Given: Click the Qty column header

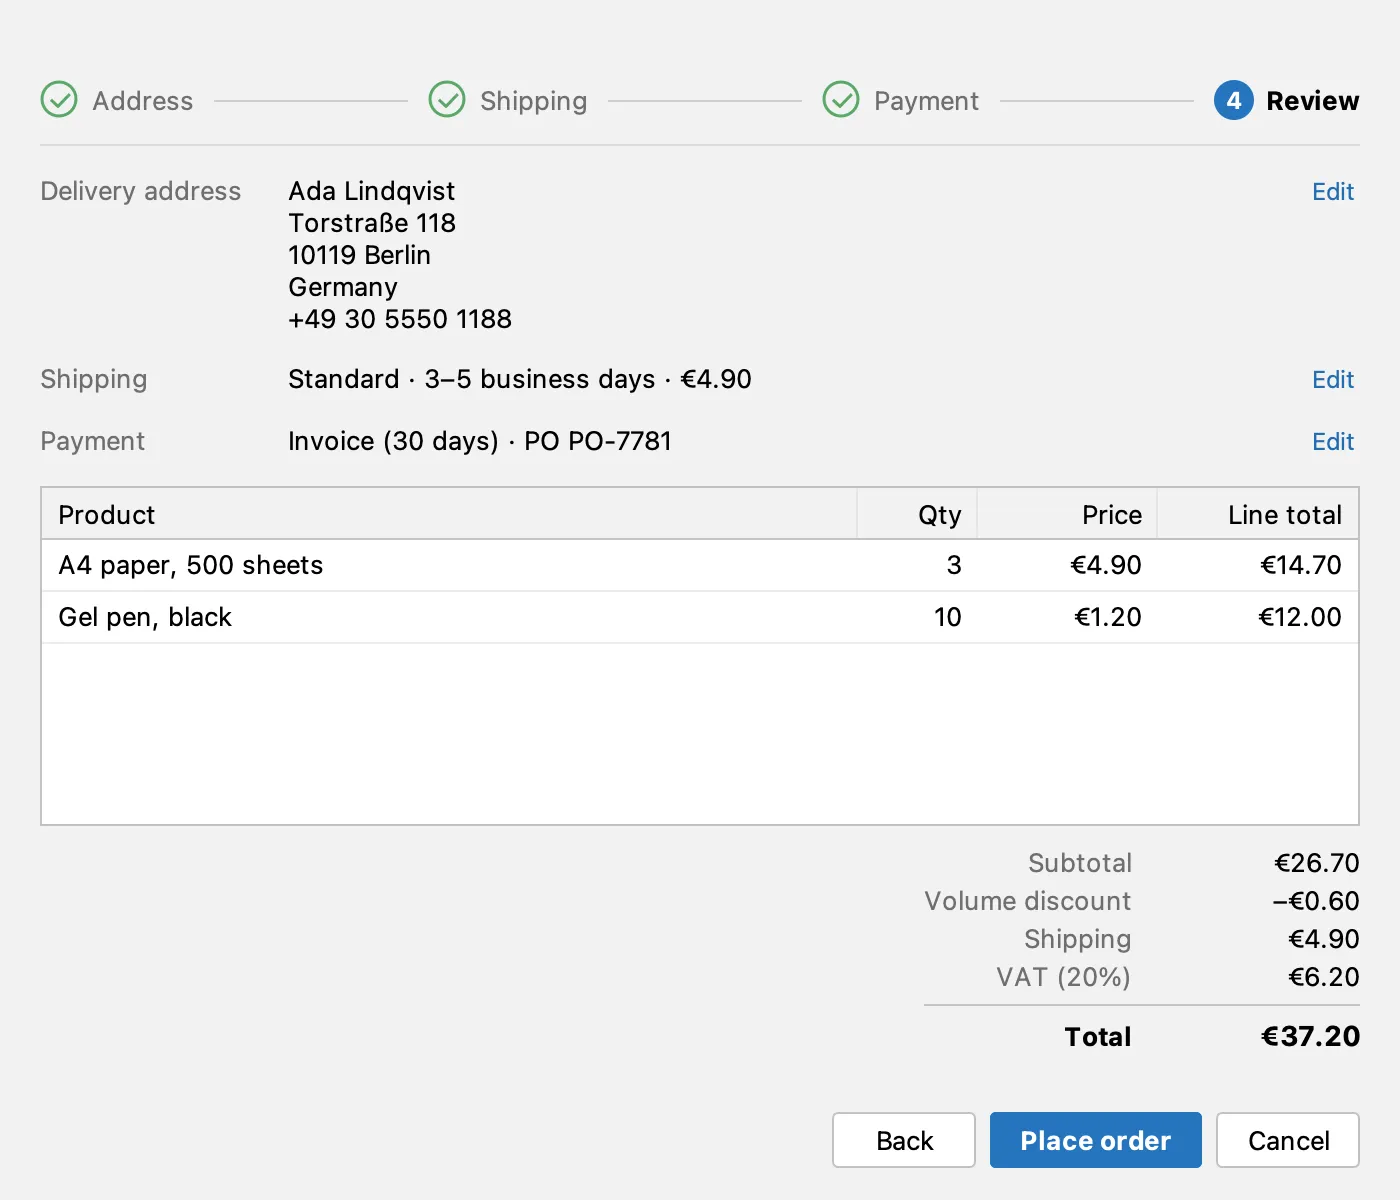Looking at the screenshot, I should coord(917,514).
